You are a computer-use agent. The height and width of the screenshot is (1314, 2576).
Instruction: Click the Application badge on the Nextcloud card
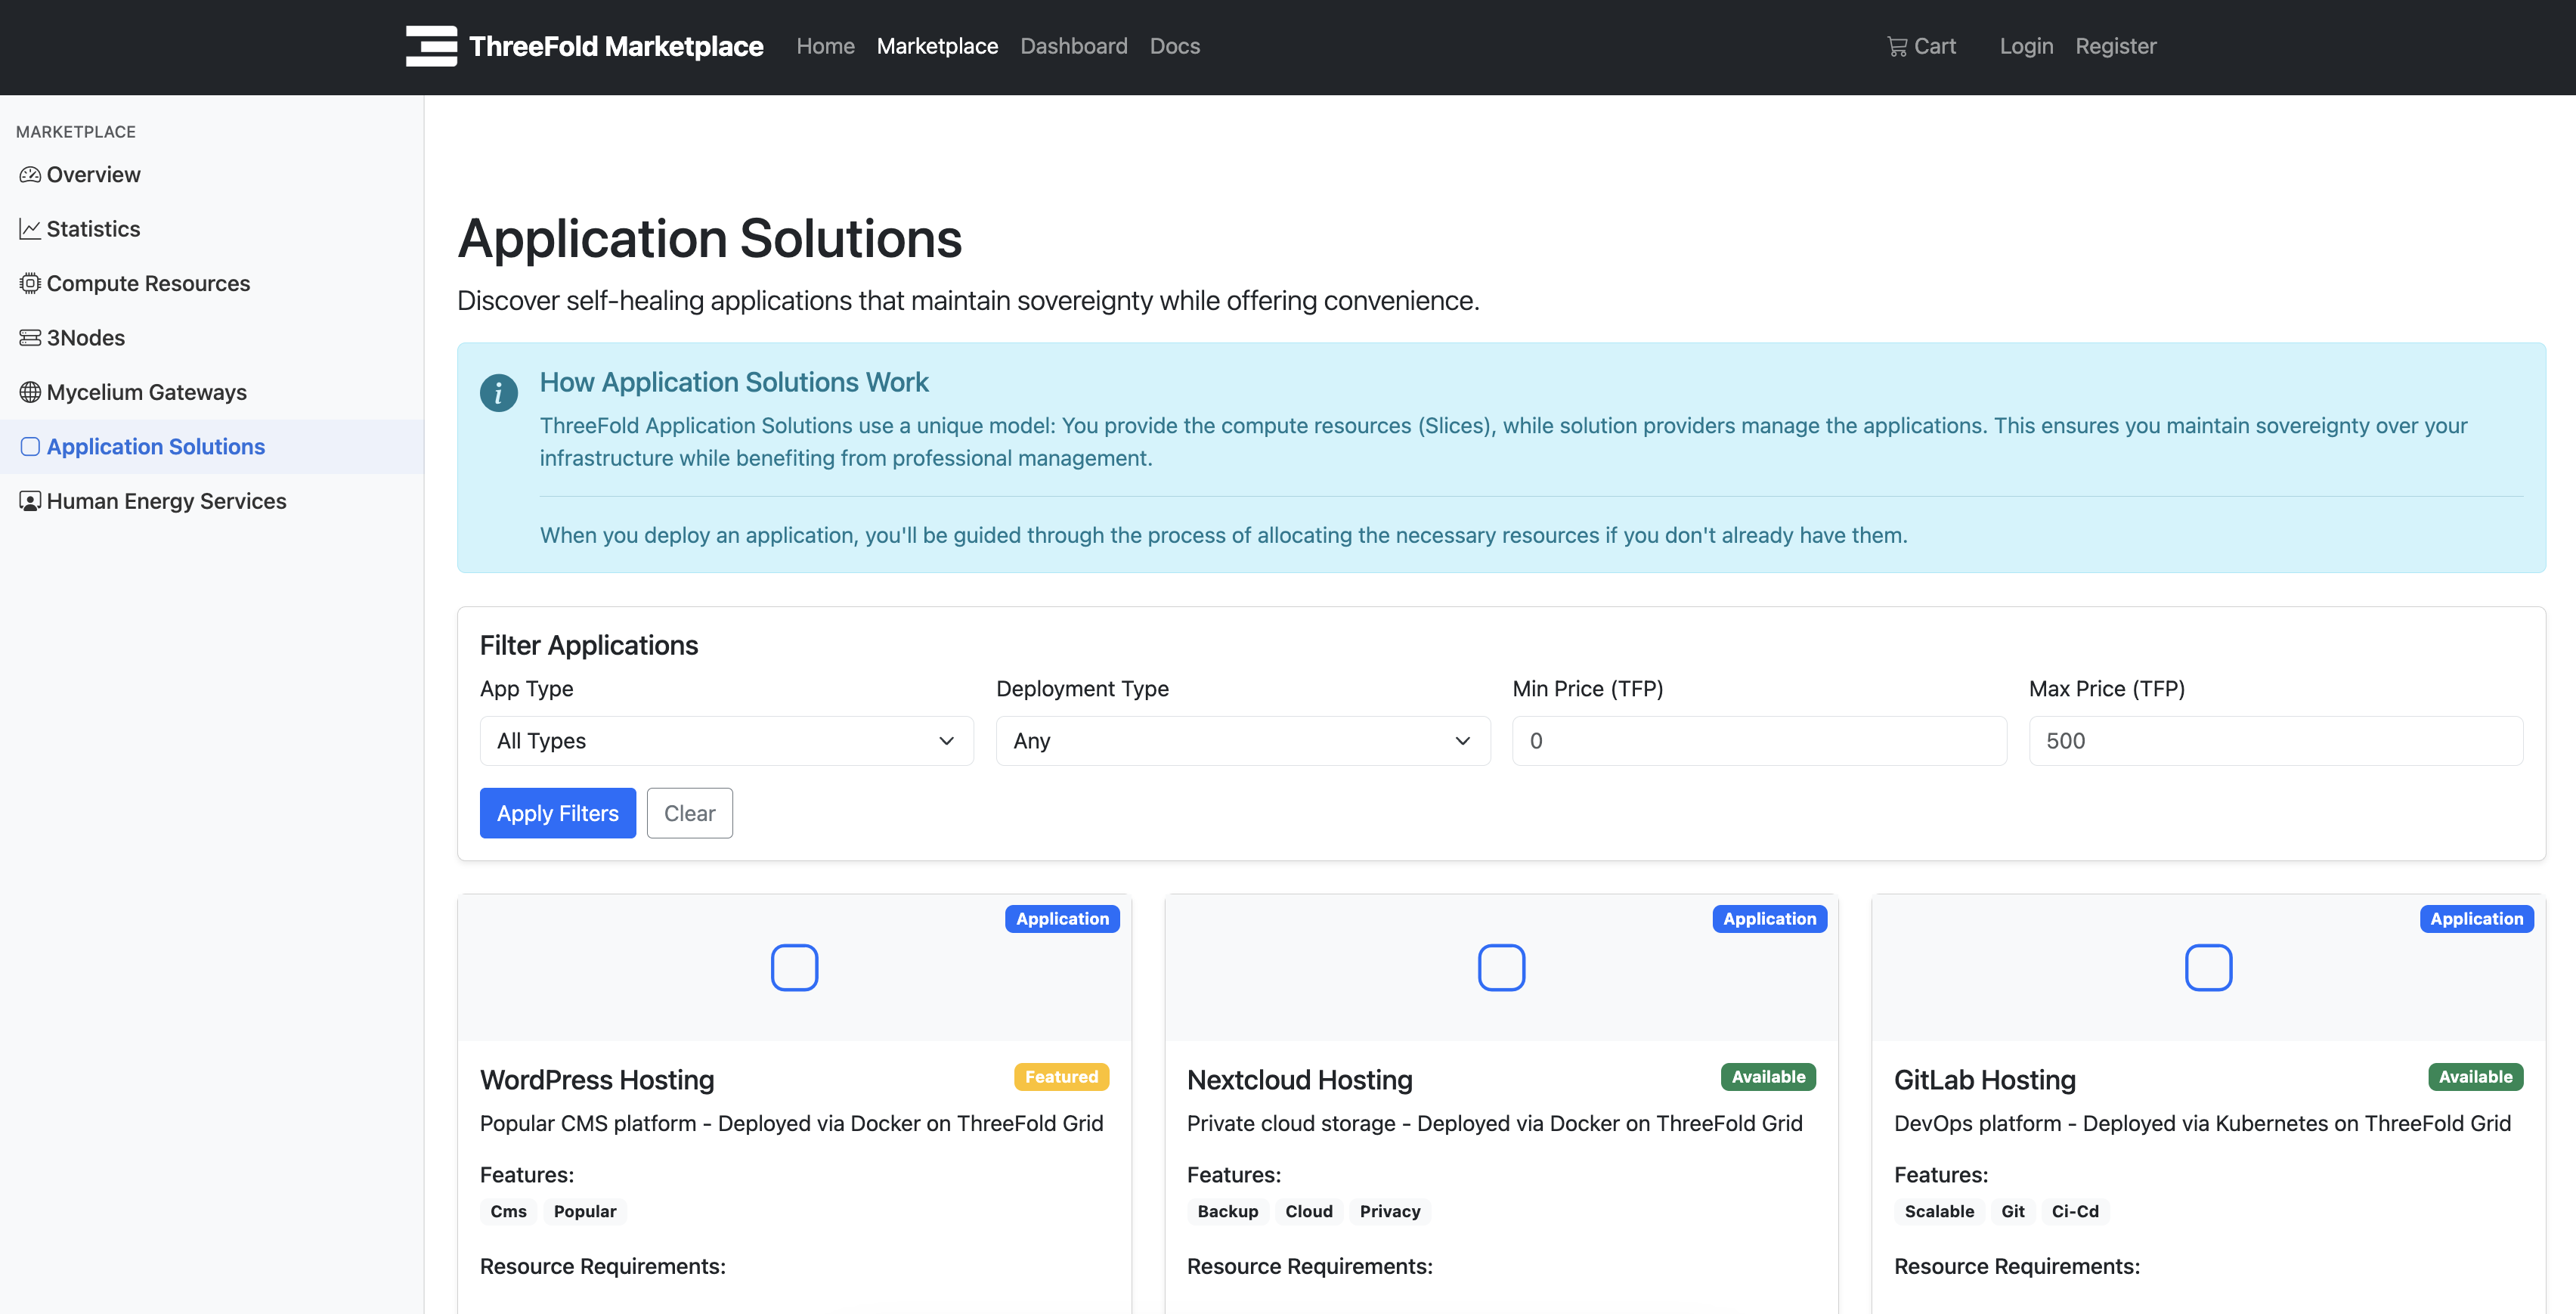[1769, 919]
